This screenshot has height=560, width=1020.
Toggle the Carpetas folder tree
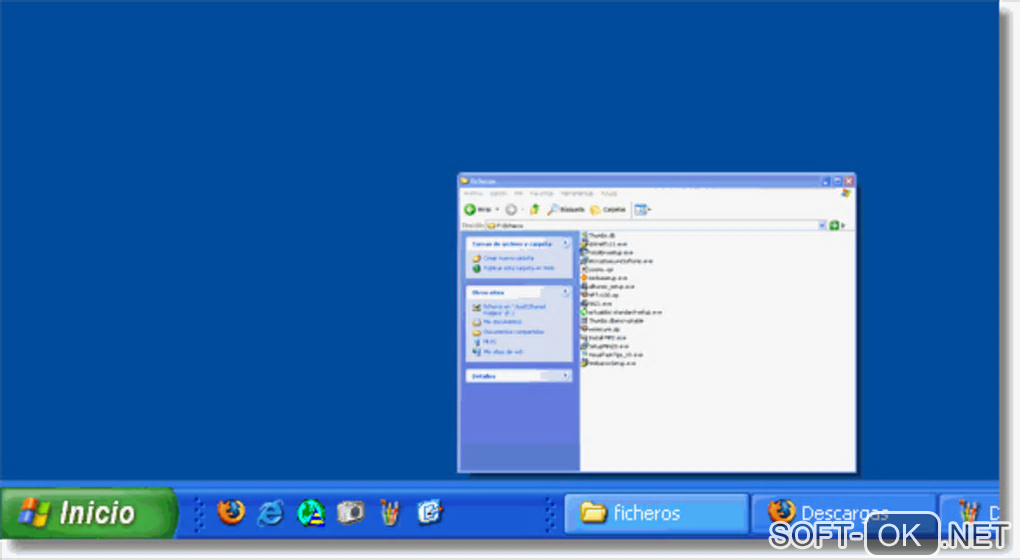(x=608, y=209)
